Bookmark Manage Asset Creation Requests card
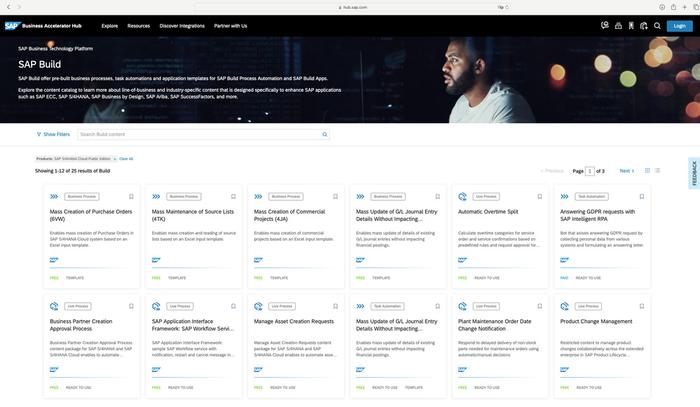The width and height of the screenshot is (700, 407). click(335, 306)
